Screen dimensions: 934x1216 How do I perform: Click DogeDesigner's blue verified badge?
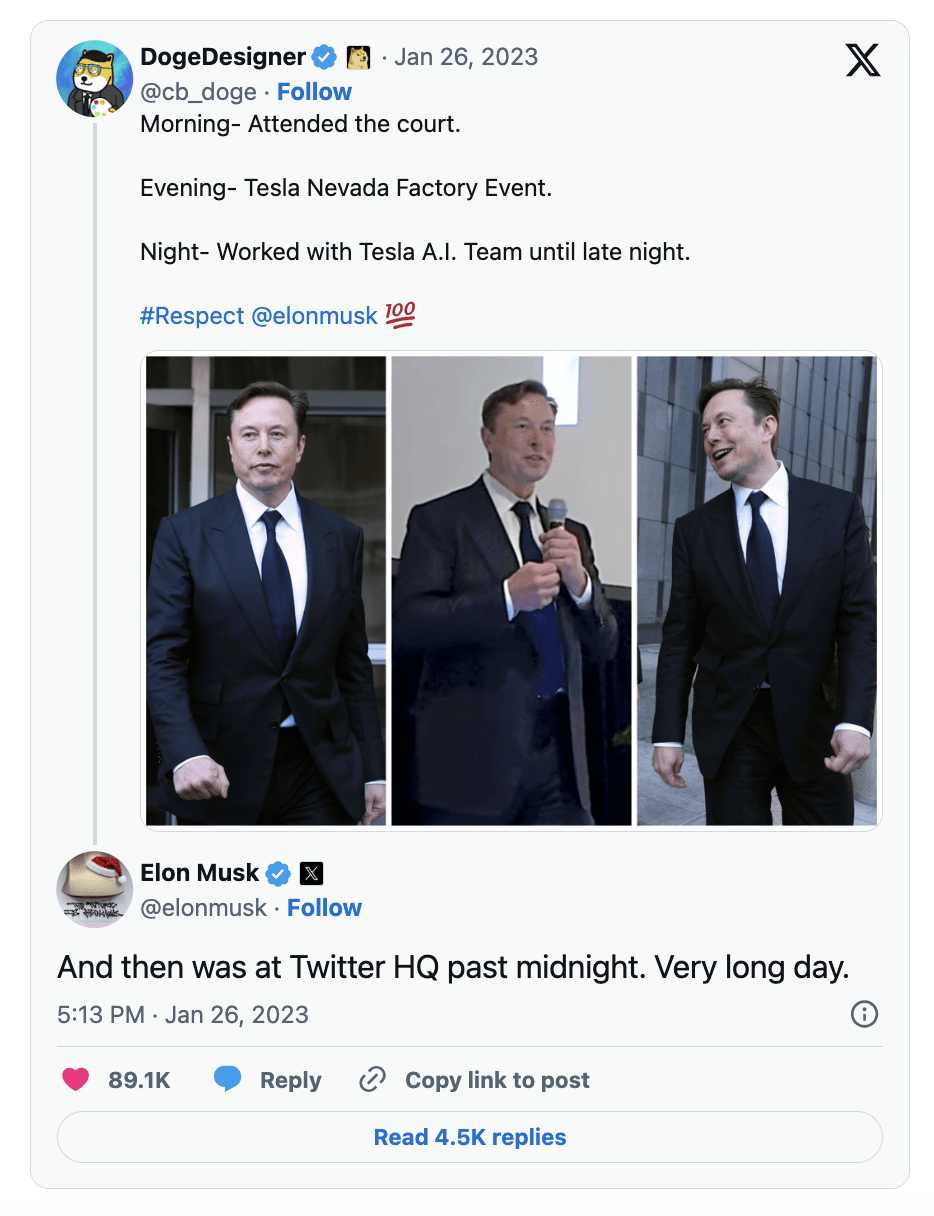[325, 57]
